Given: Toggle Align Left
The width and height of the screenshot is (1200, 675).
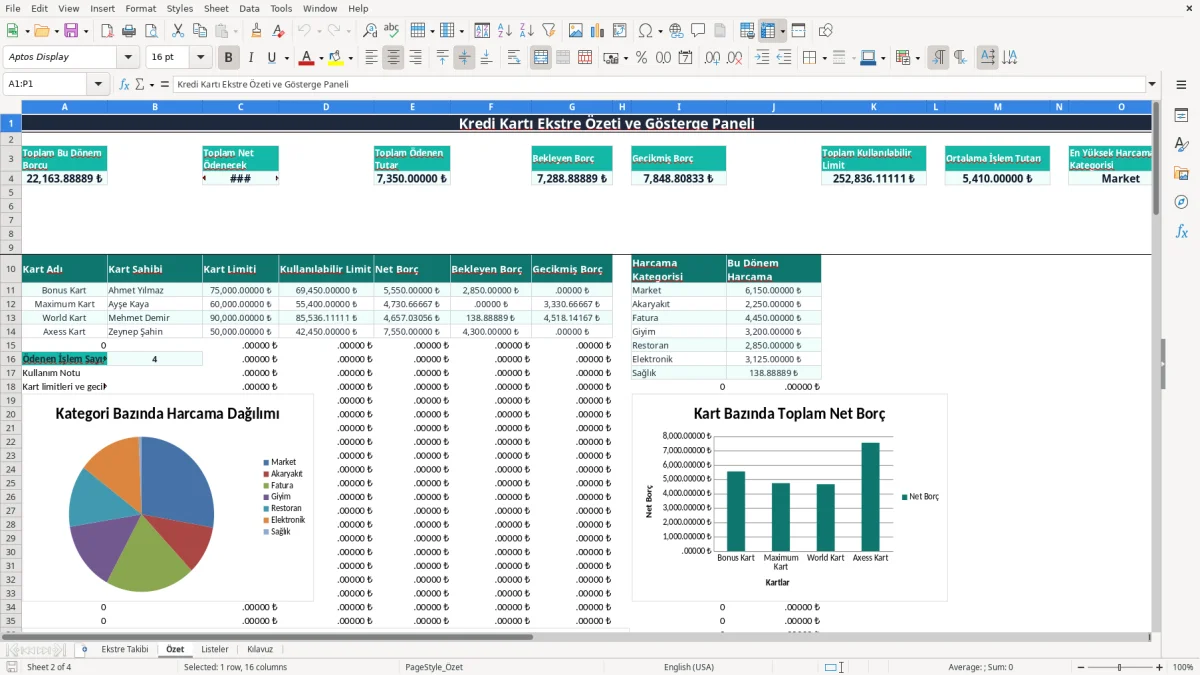Looking at the screenshot, I should pos(371,58).
